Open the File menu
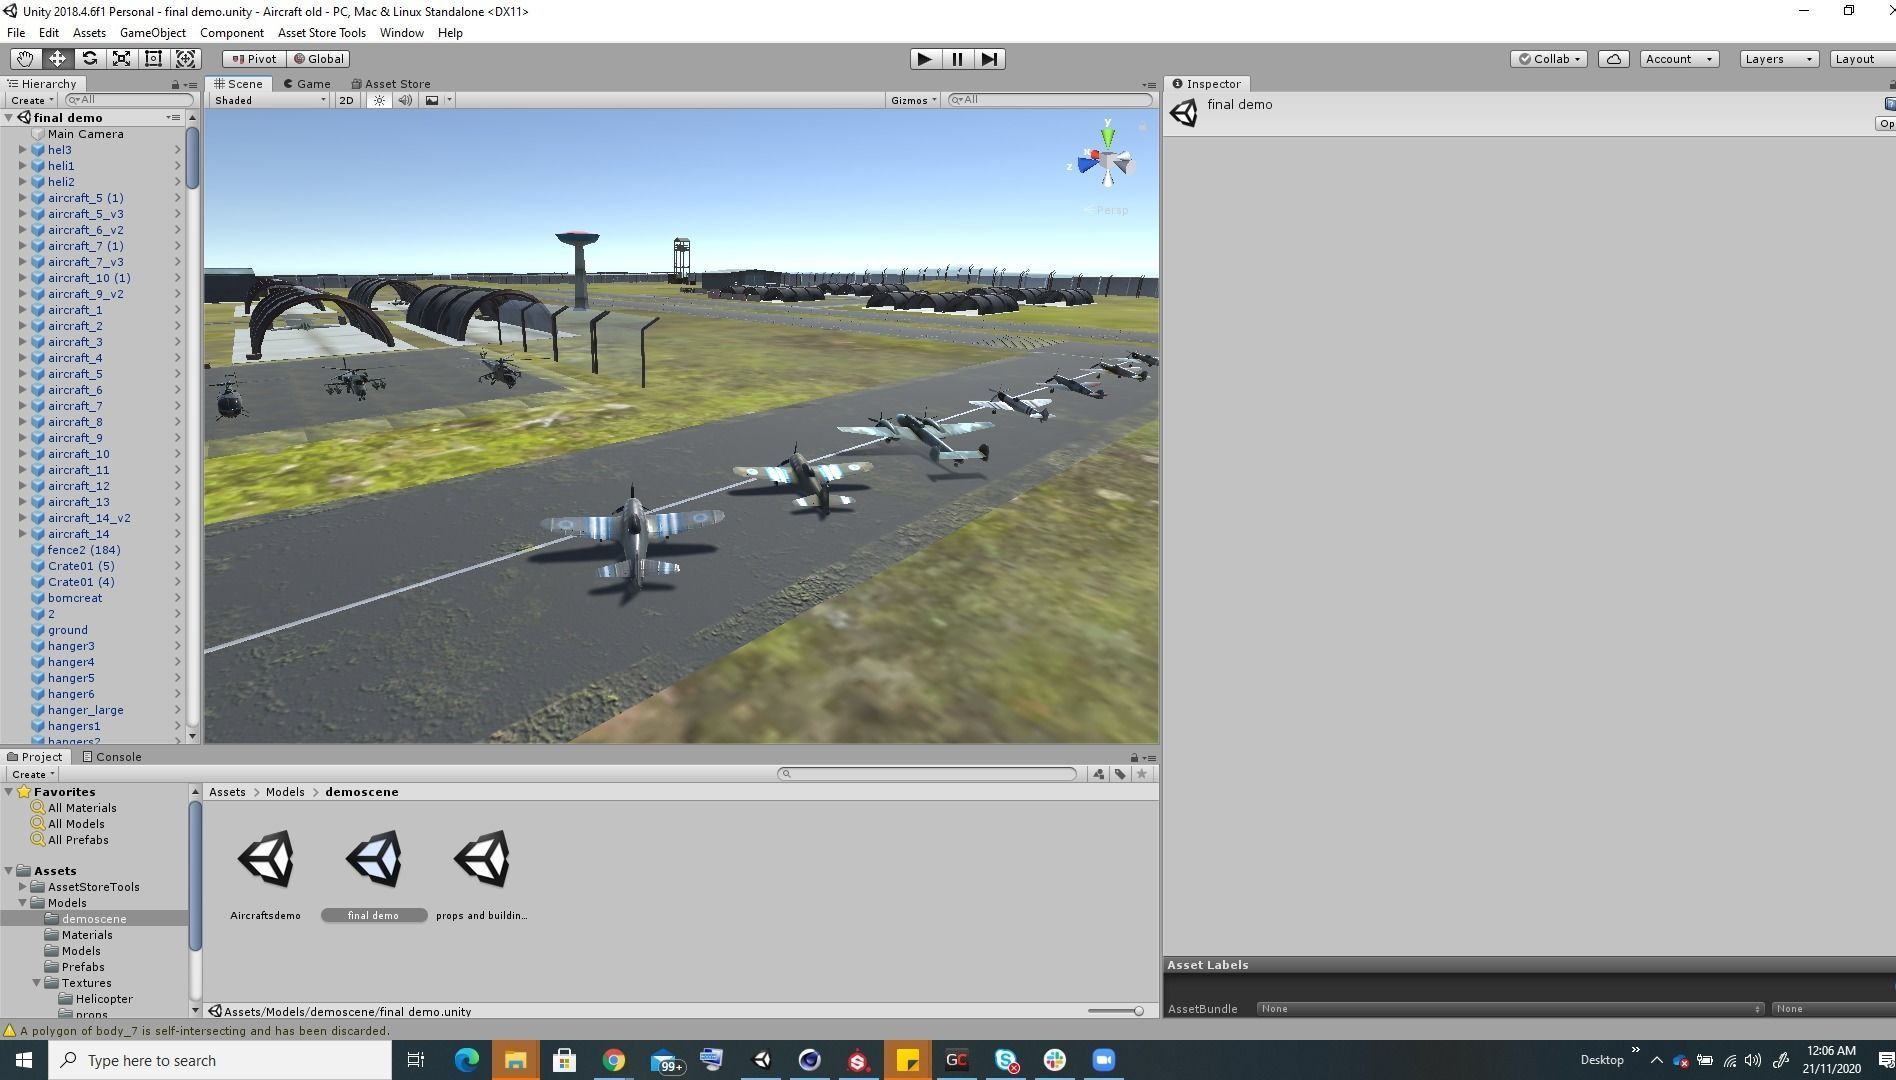1896x1080 pixels. coord(16,33)
